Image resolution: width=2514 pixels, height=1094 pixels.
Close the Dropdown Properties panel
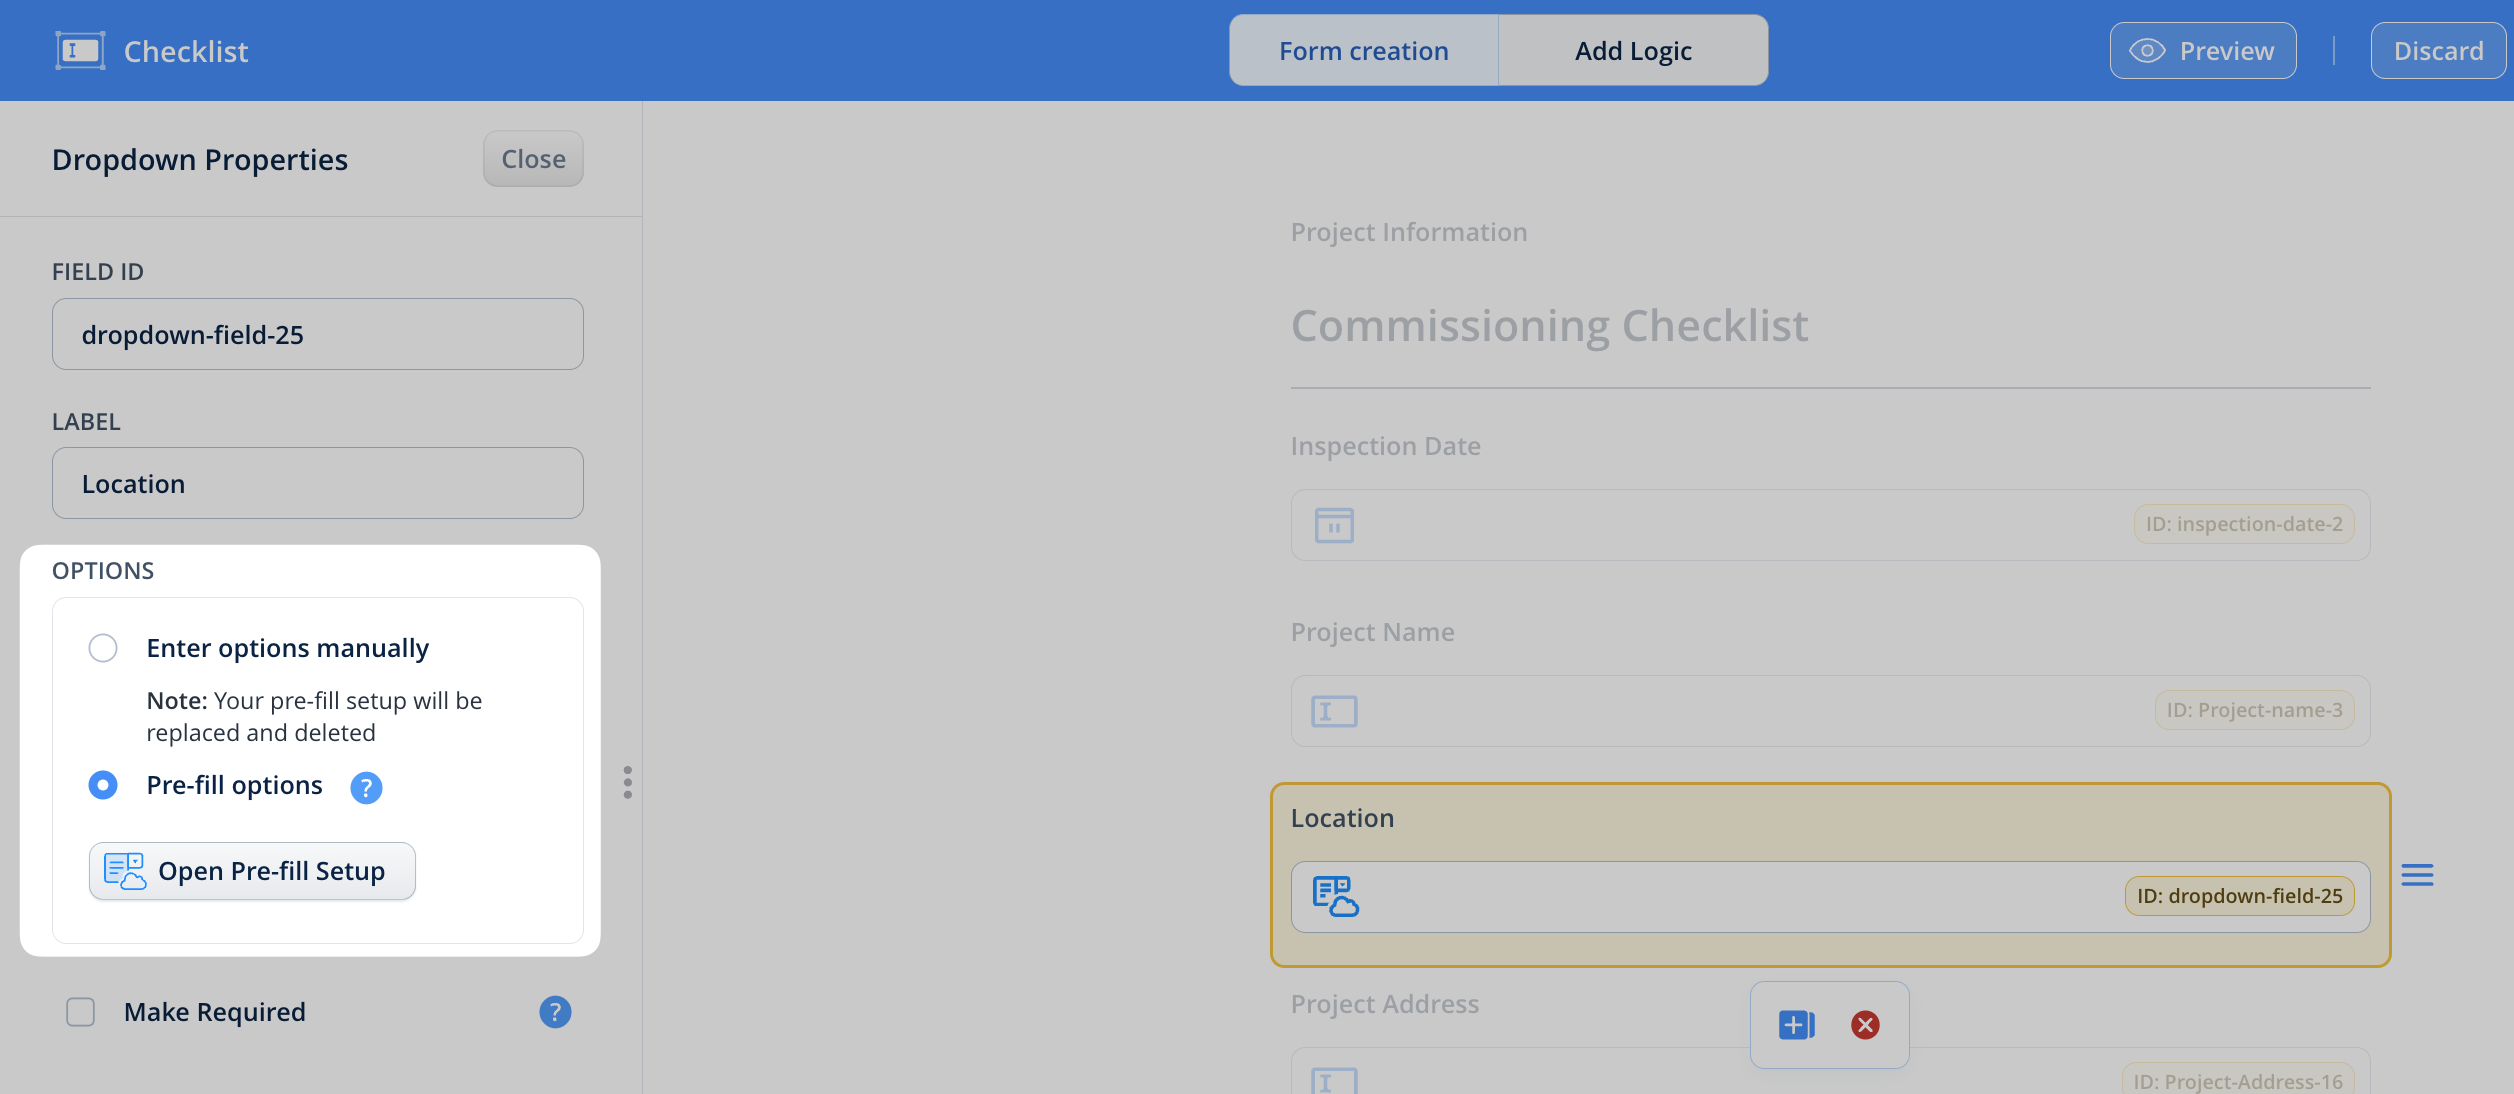tap(533, 159)
